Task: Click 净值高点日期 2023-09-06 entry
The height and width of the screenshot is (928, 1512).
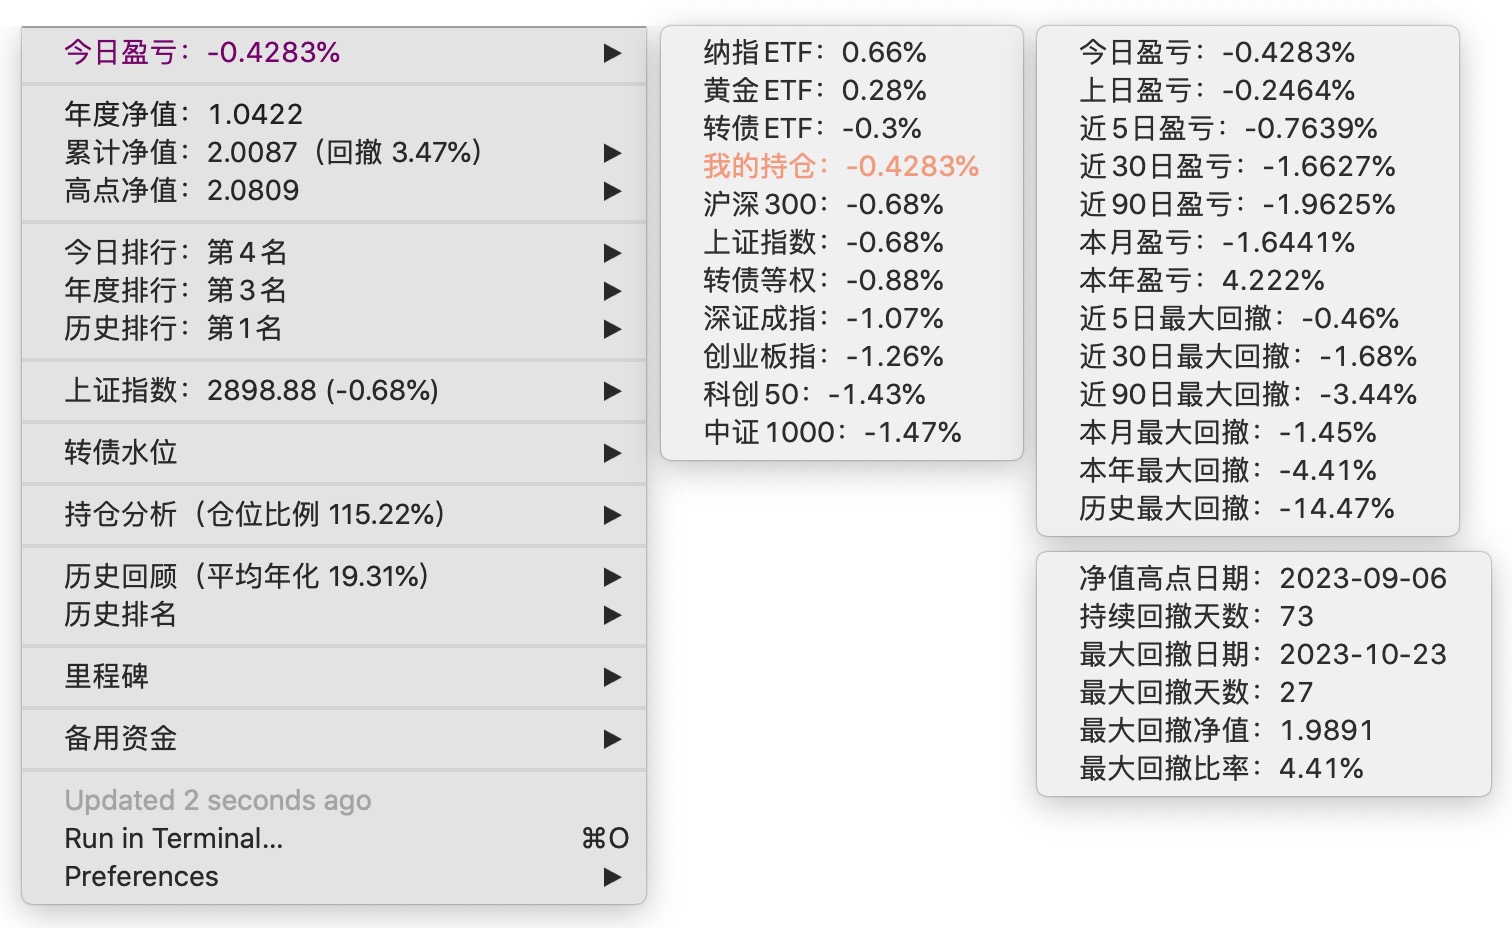Action: coord(1262,579)
